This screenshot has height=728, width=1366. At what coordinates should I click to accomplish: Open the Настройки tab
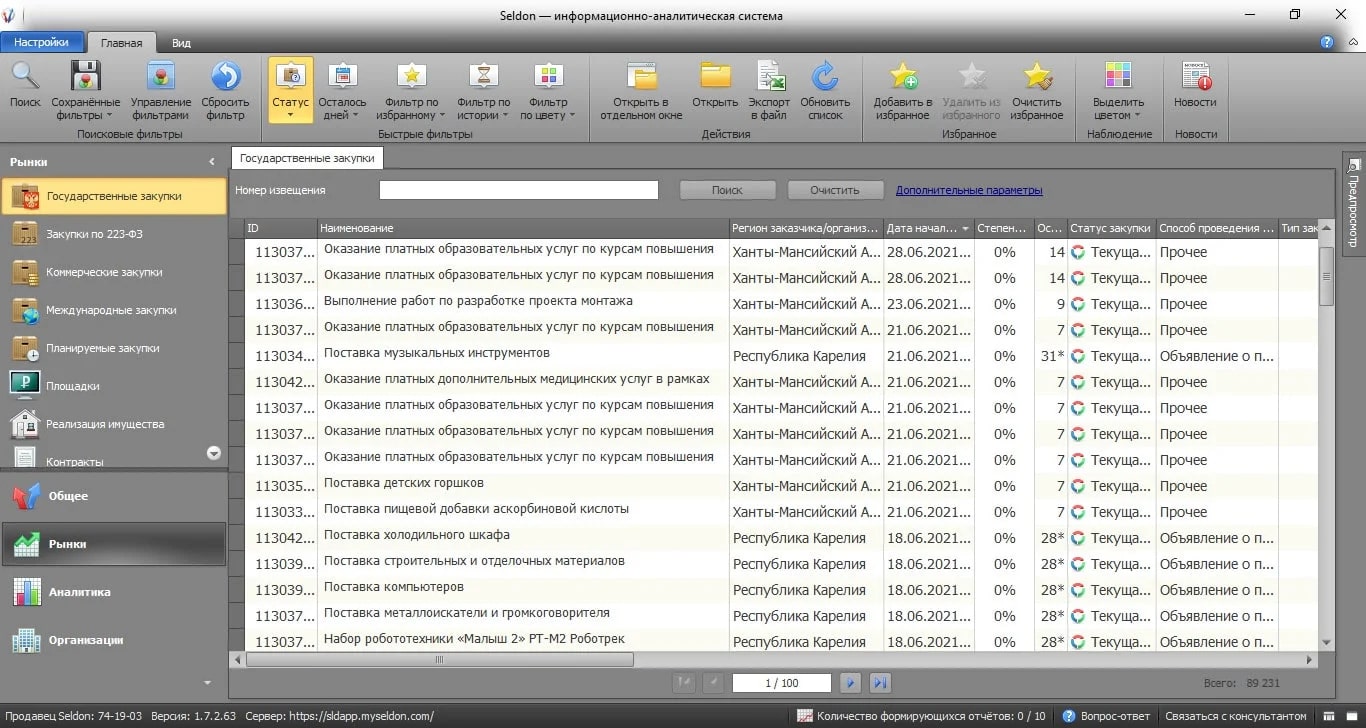[41, 42]
